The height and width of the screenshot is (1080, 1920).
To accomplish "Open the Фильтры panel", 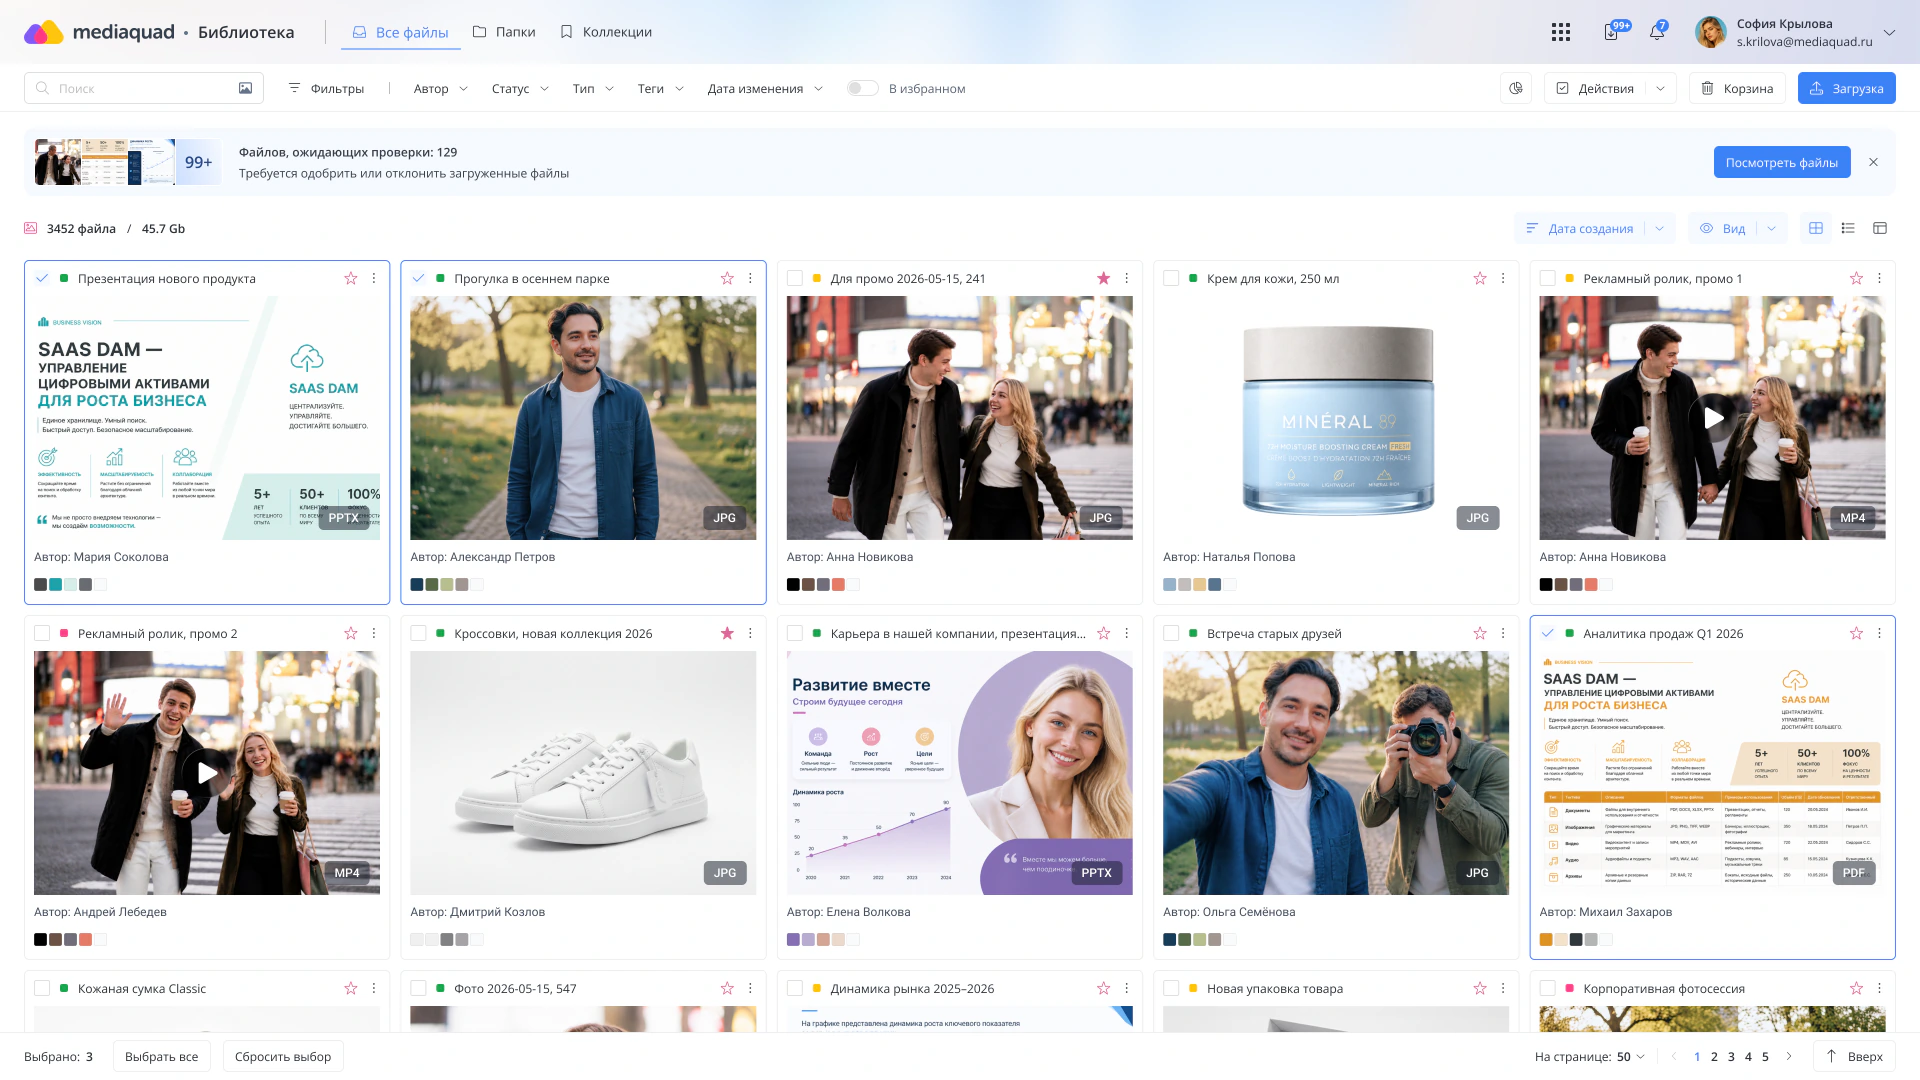I will 326,88.
